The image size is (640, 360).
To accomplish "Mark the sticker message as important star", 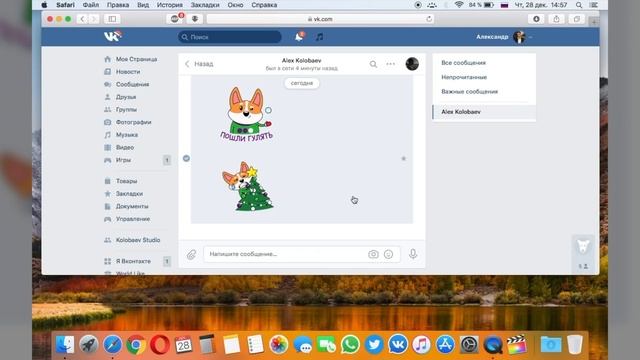I will pos(403,158).
